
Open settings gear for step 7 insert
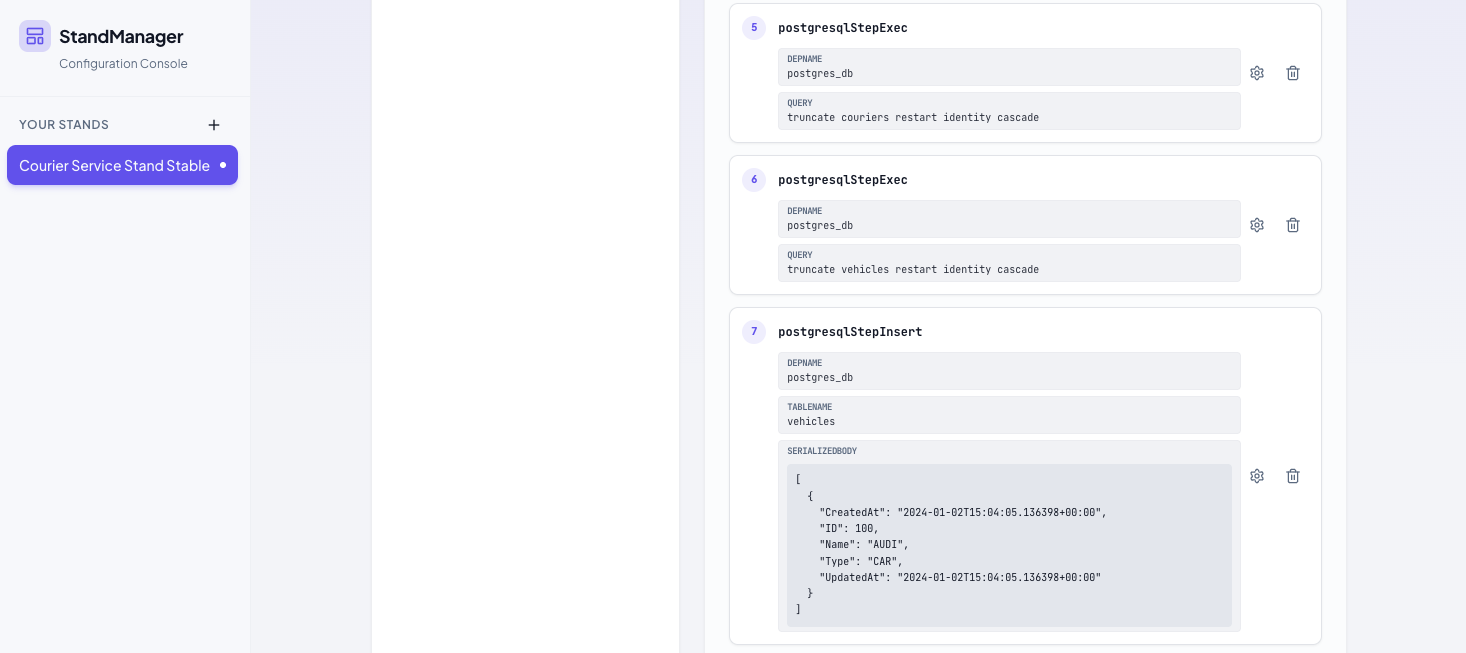pos(1257,476)
